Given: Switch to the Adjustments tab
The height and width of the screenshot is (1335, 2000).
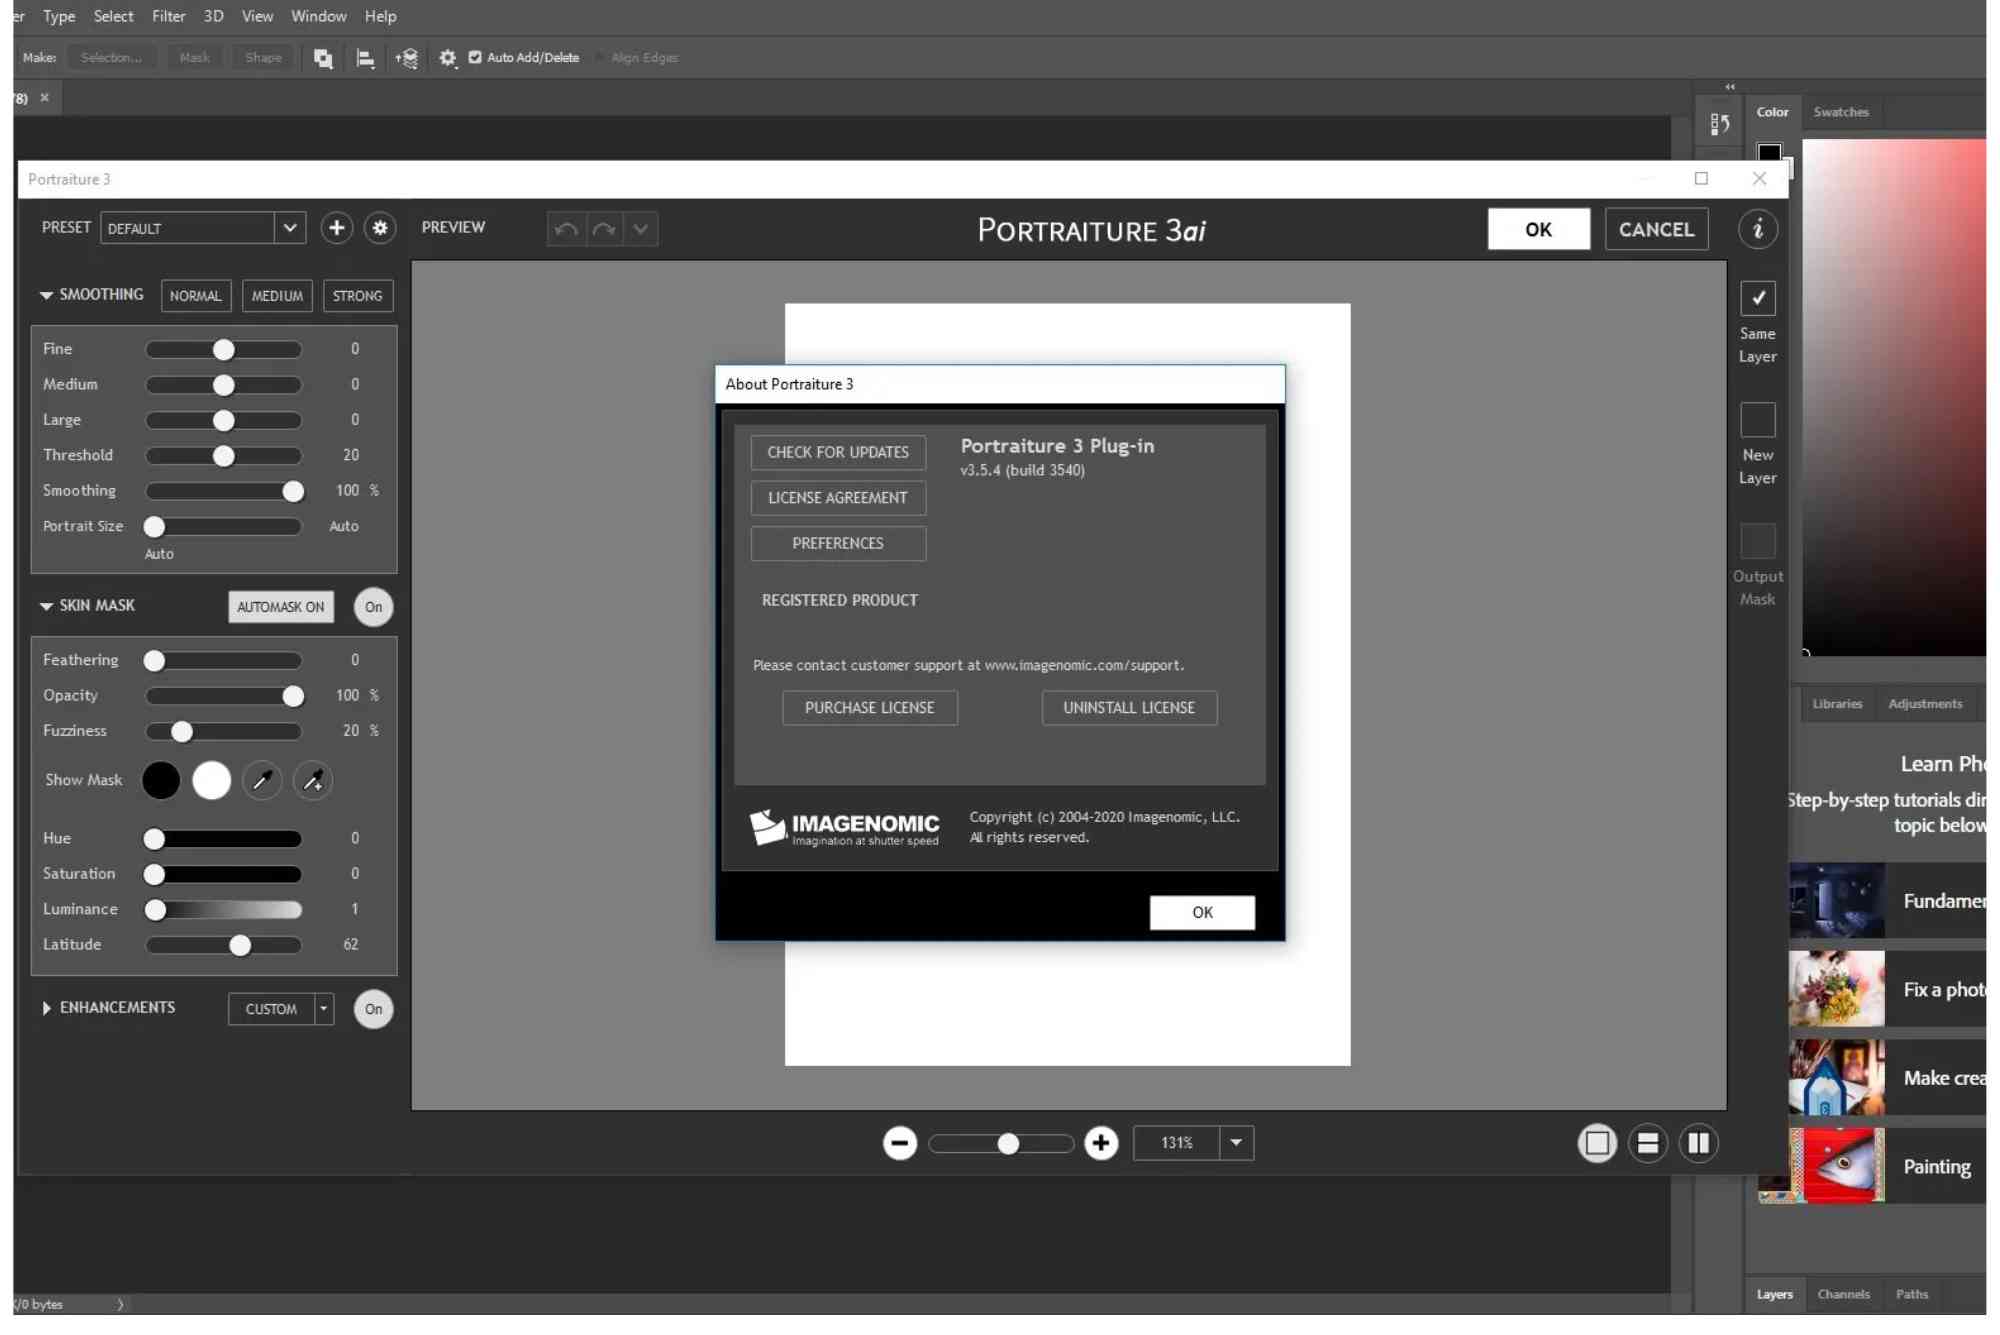Looking at the screenshot, I should [1925, 704].
